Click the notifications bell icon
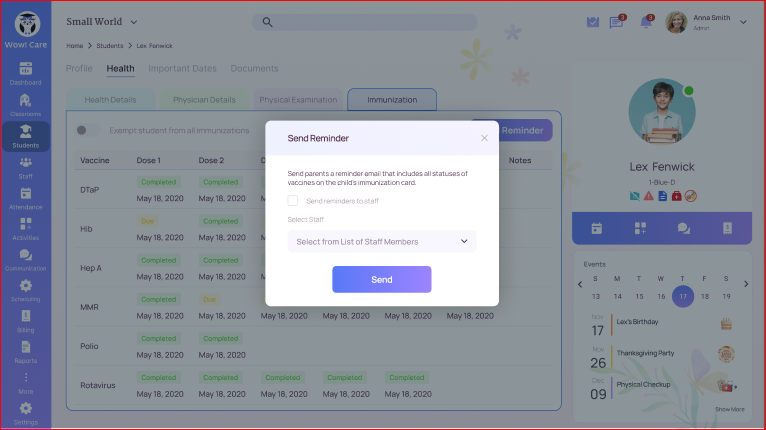The image size is (766, 430). point(646,22)
